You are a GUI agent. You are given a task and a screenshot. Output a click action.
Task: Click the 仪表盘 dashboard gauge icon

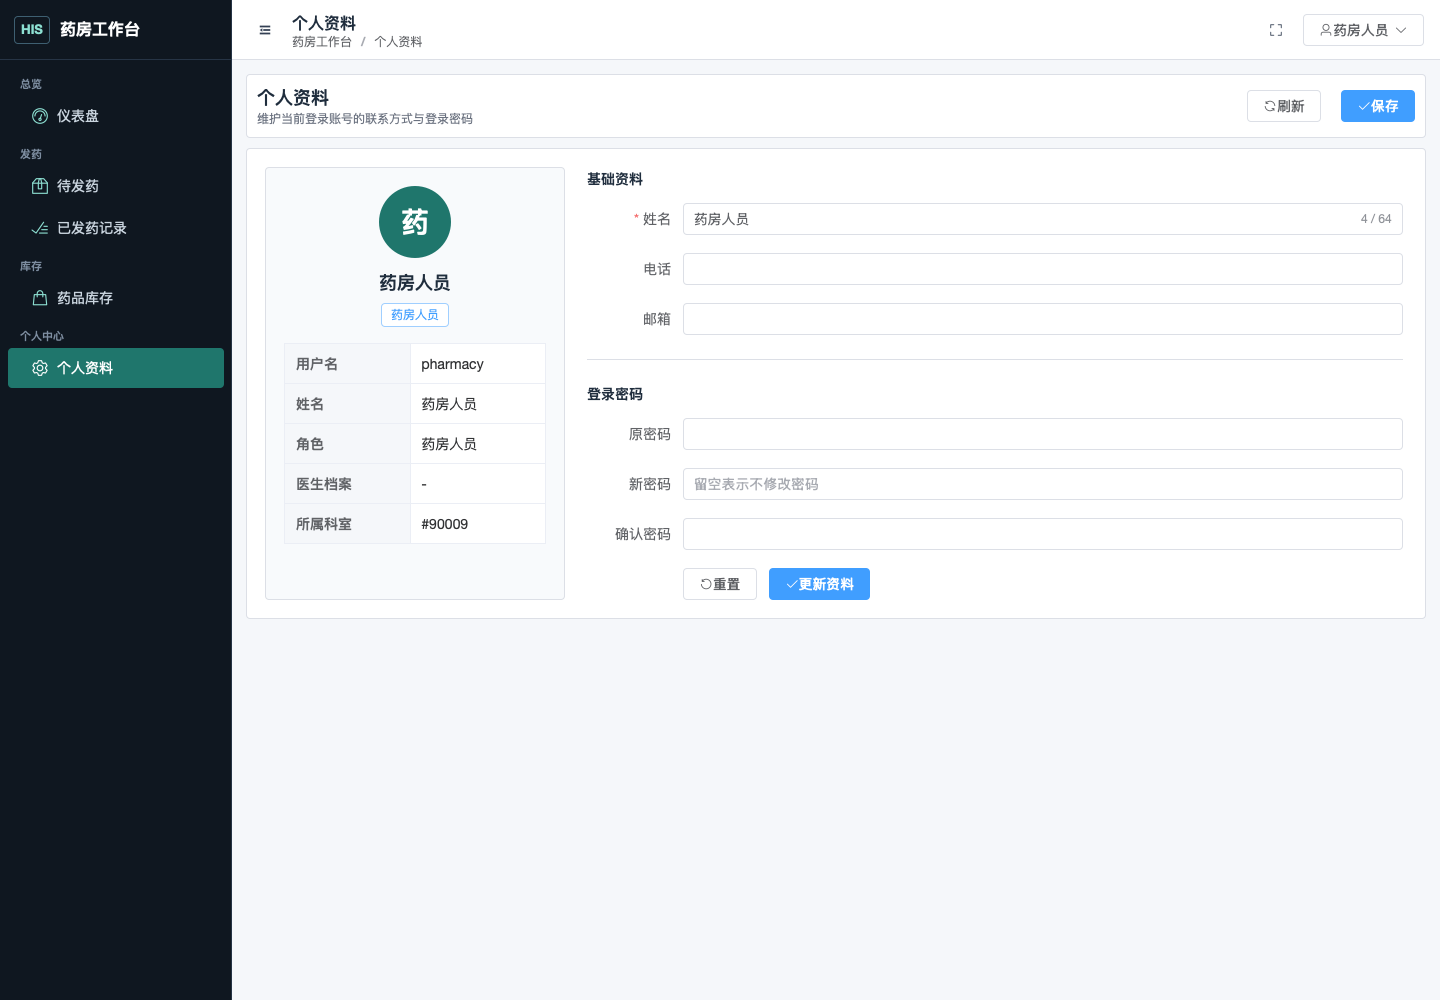point(40,116)
